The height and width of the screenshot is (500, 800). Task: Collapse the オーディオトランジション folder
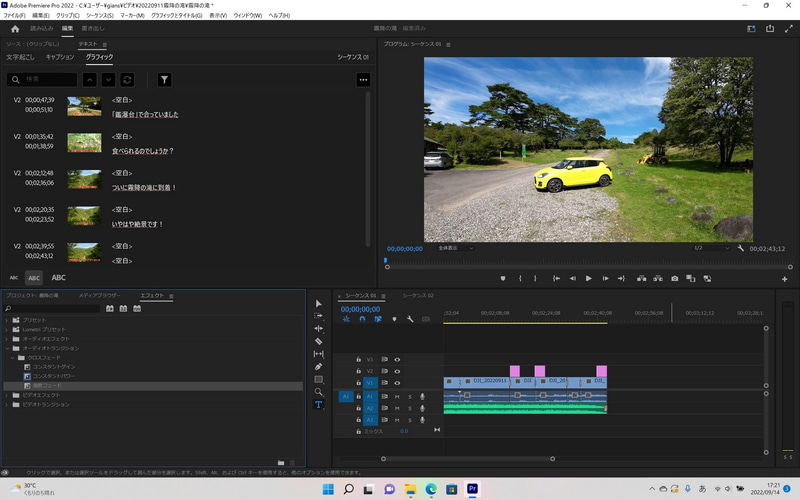[7, 348]
